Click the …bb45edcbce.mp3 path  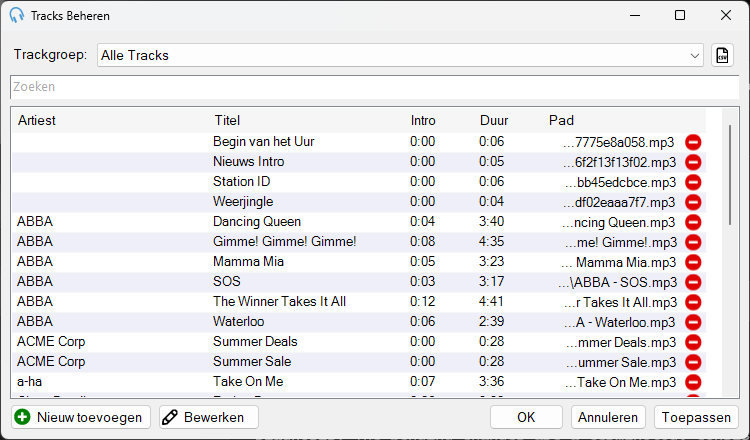pos(620,183)
